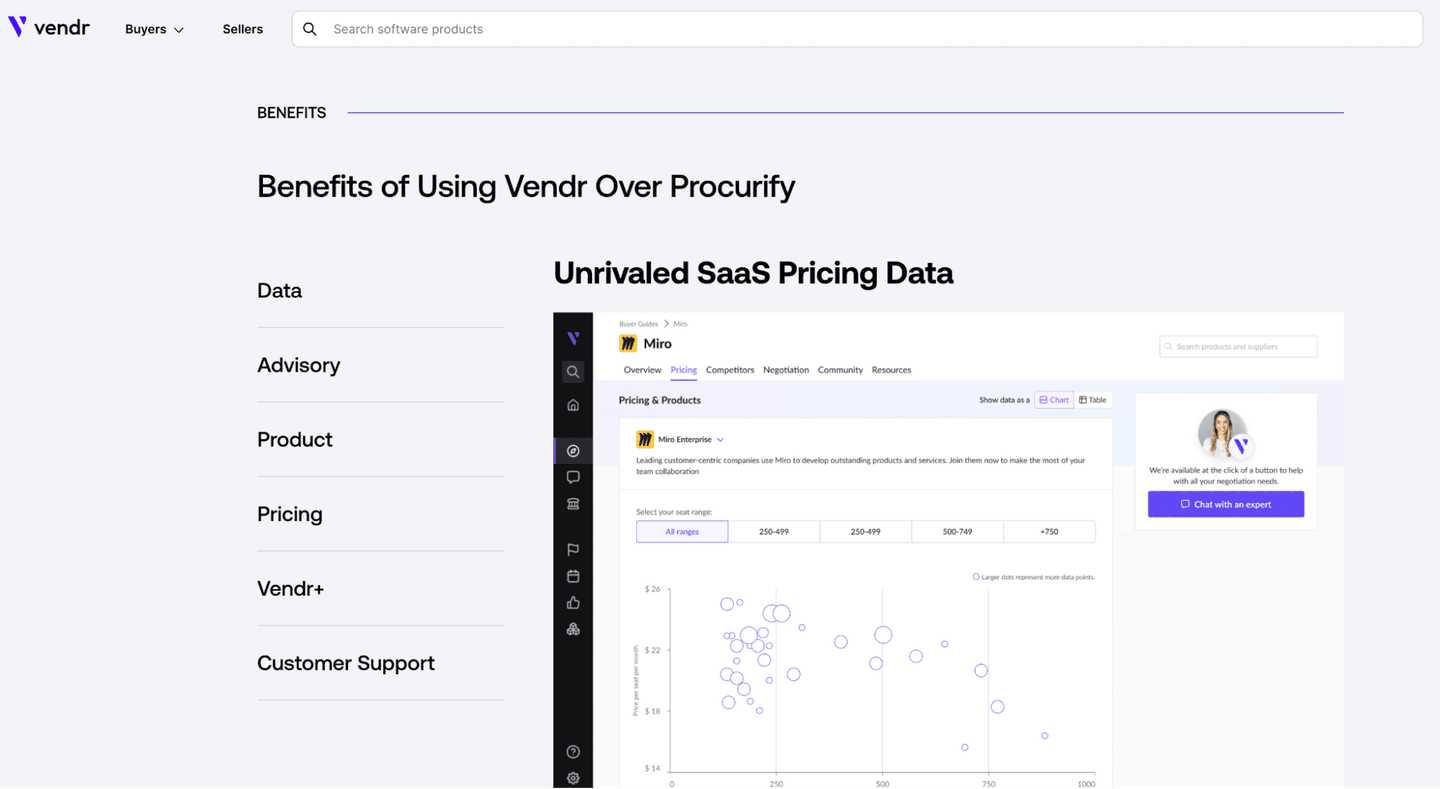The image size is (1440, 789).
Task: Click the thumbs-up icon in sidebar
Action: coord(573,602)
